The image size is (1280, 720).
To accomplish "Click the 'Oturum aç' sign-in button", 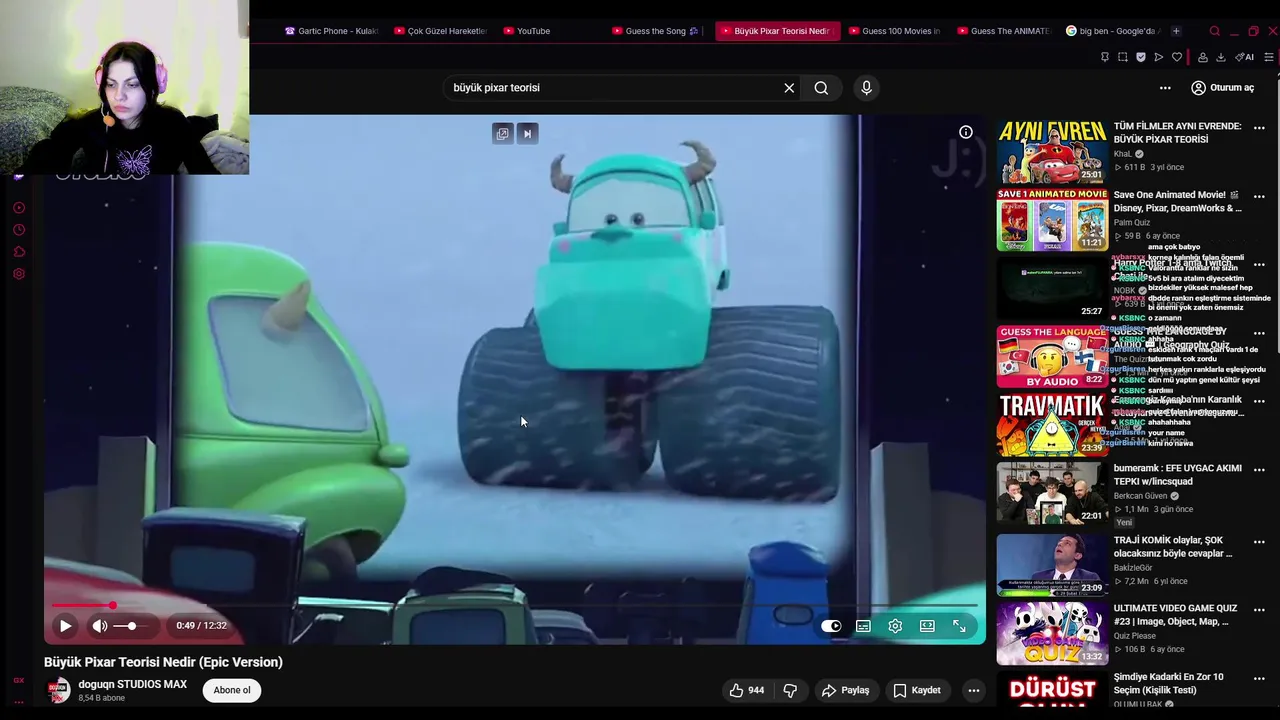I will coord(1222,88).
